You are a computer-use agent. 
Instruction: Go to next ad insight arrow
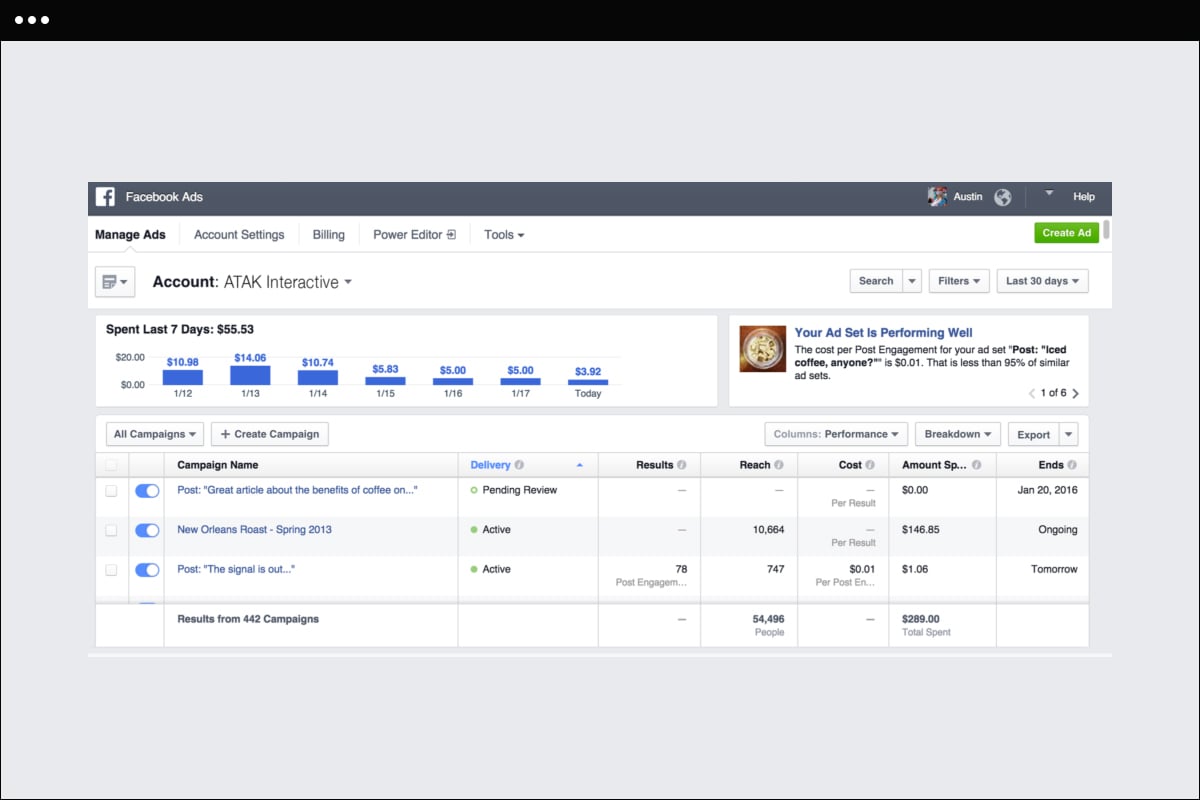pyautogui.click(x=1076, y=393)
